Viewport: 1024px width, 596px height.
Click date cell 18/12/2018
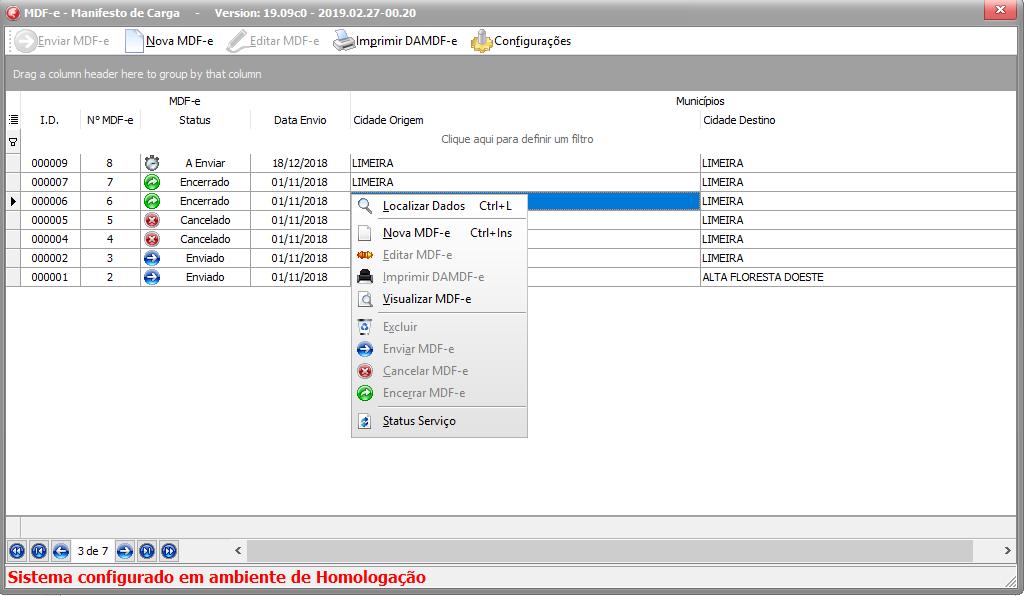click(x=300, y=163)
